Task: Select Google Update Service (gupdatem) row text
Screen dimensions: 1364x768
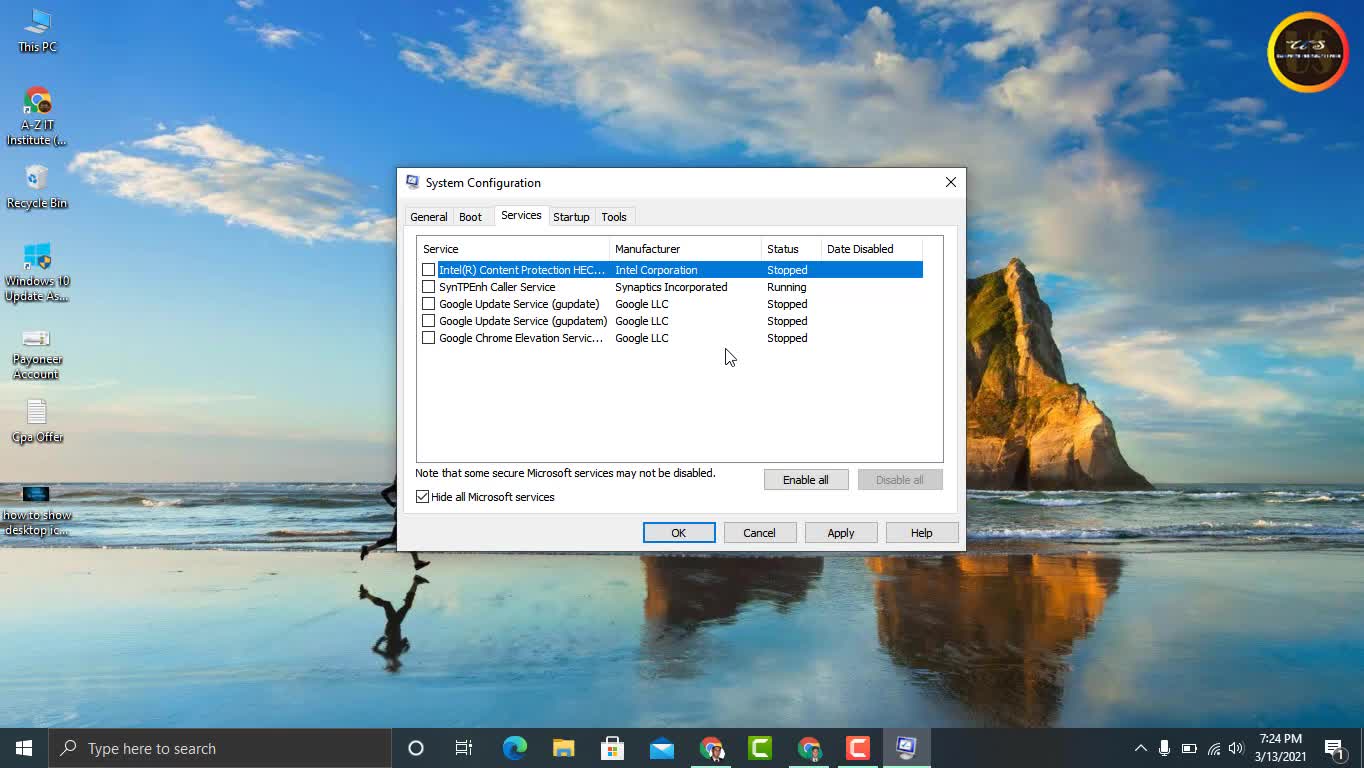Action: 523,321
